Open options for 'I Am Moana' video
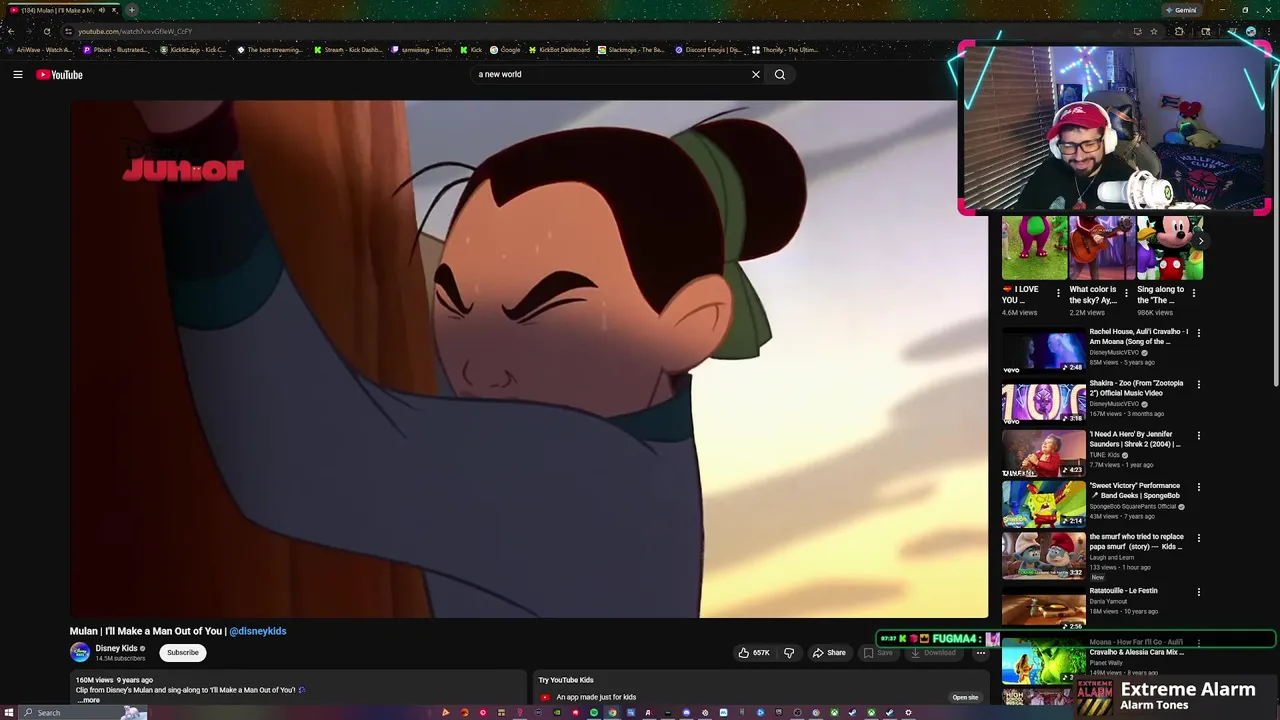 pos(1199,333)
